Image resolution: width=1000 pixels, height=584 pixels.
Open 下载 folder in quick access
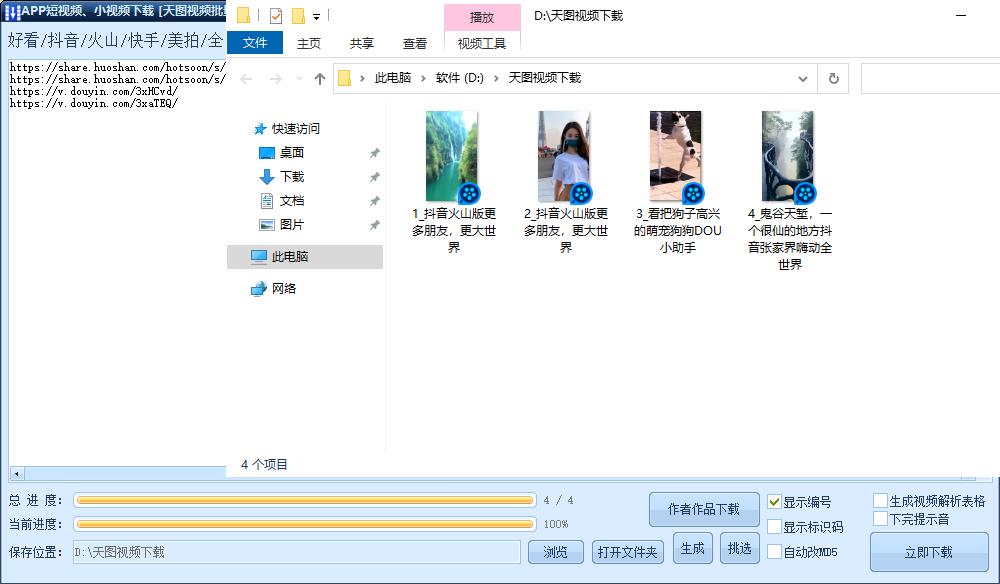click(x=291, y=177)
